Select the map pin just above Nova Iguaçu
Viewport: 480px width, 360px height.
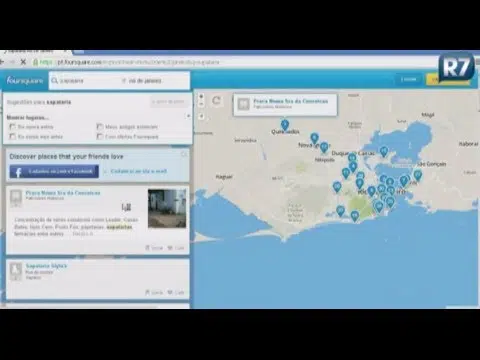coord(314,138)
